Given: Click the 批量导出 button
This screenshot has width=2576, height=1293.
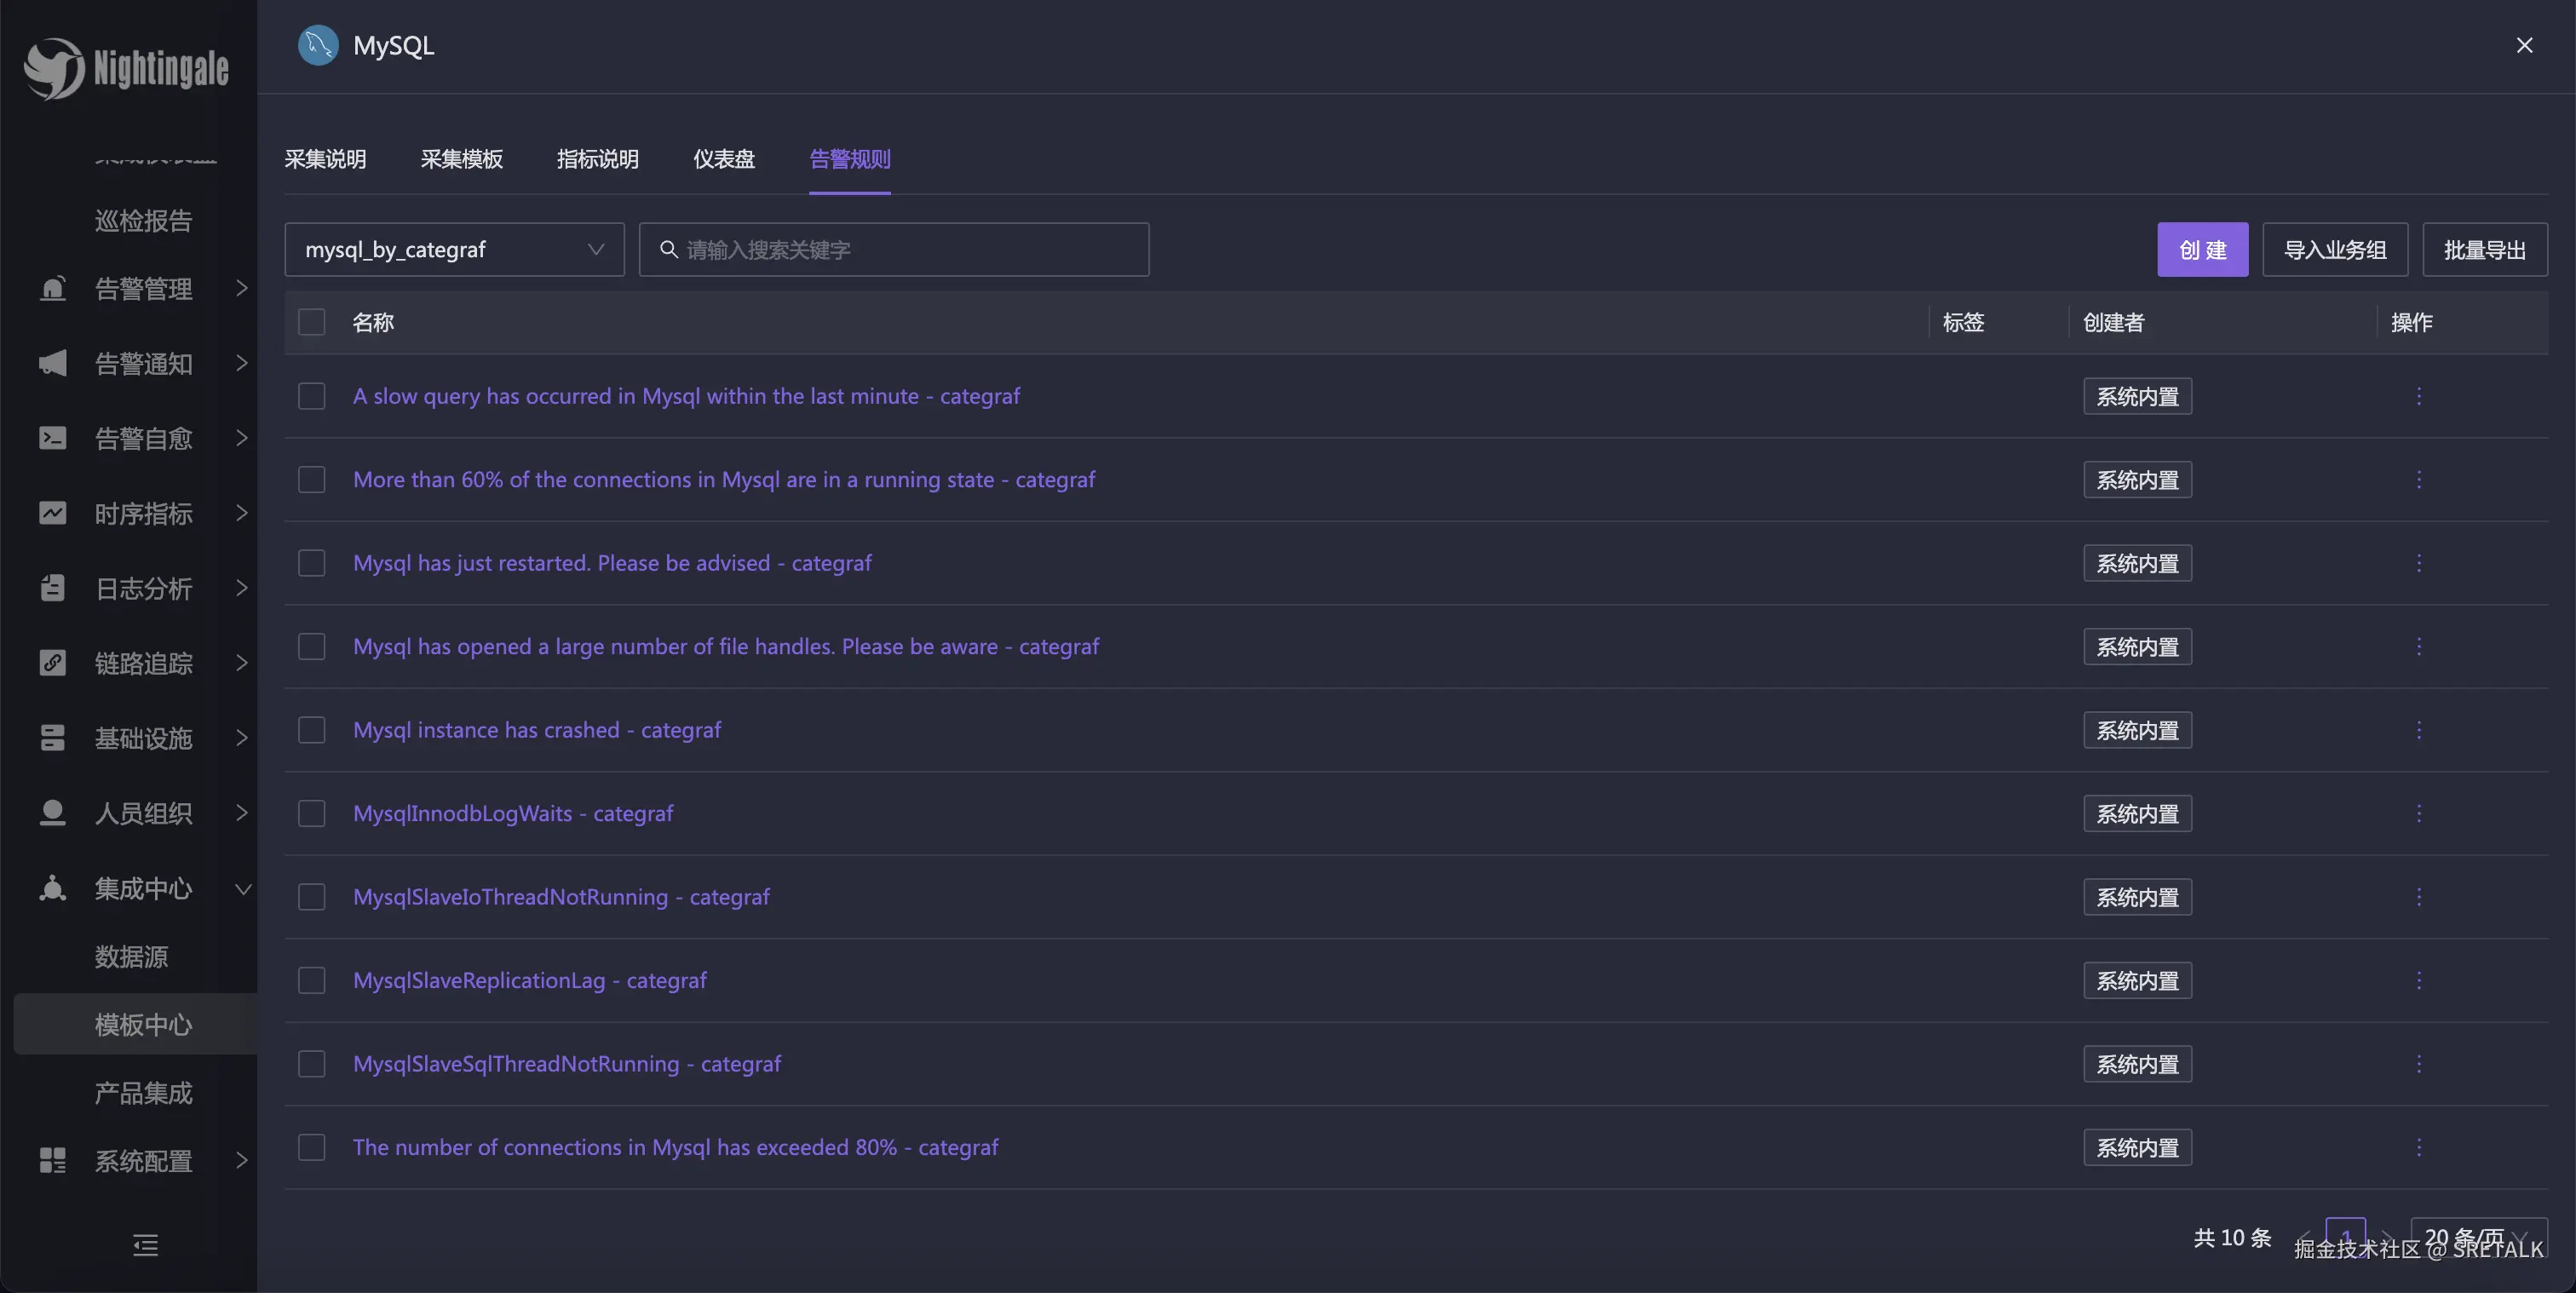Looking at the screenshot, I should [x=2484, y=249].
